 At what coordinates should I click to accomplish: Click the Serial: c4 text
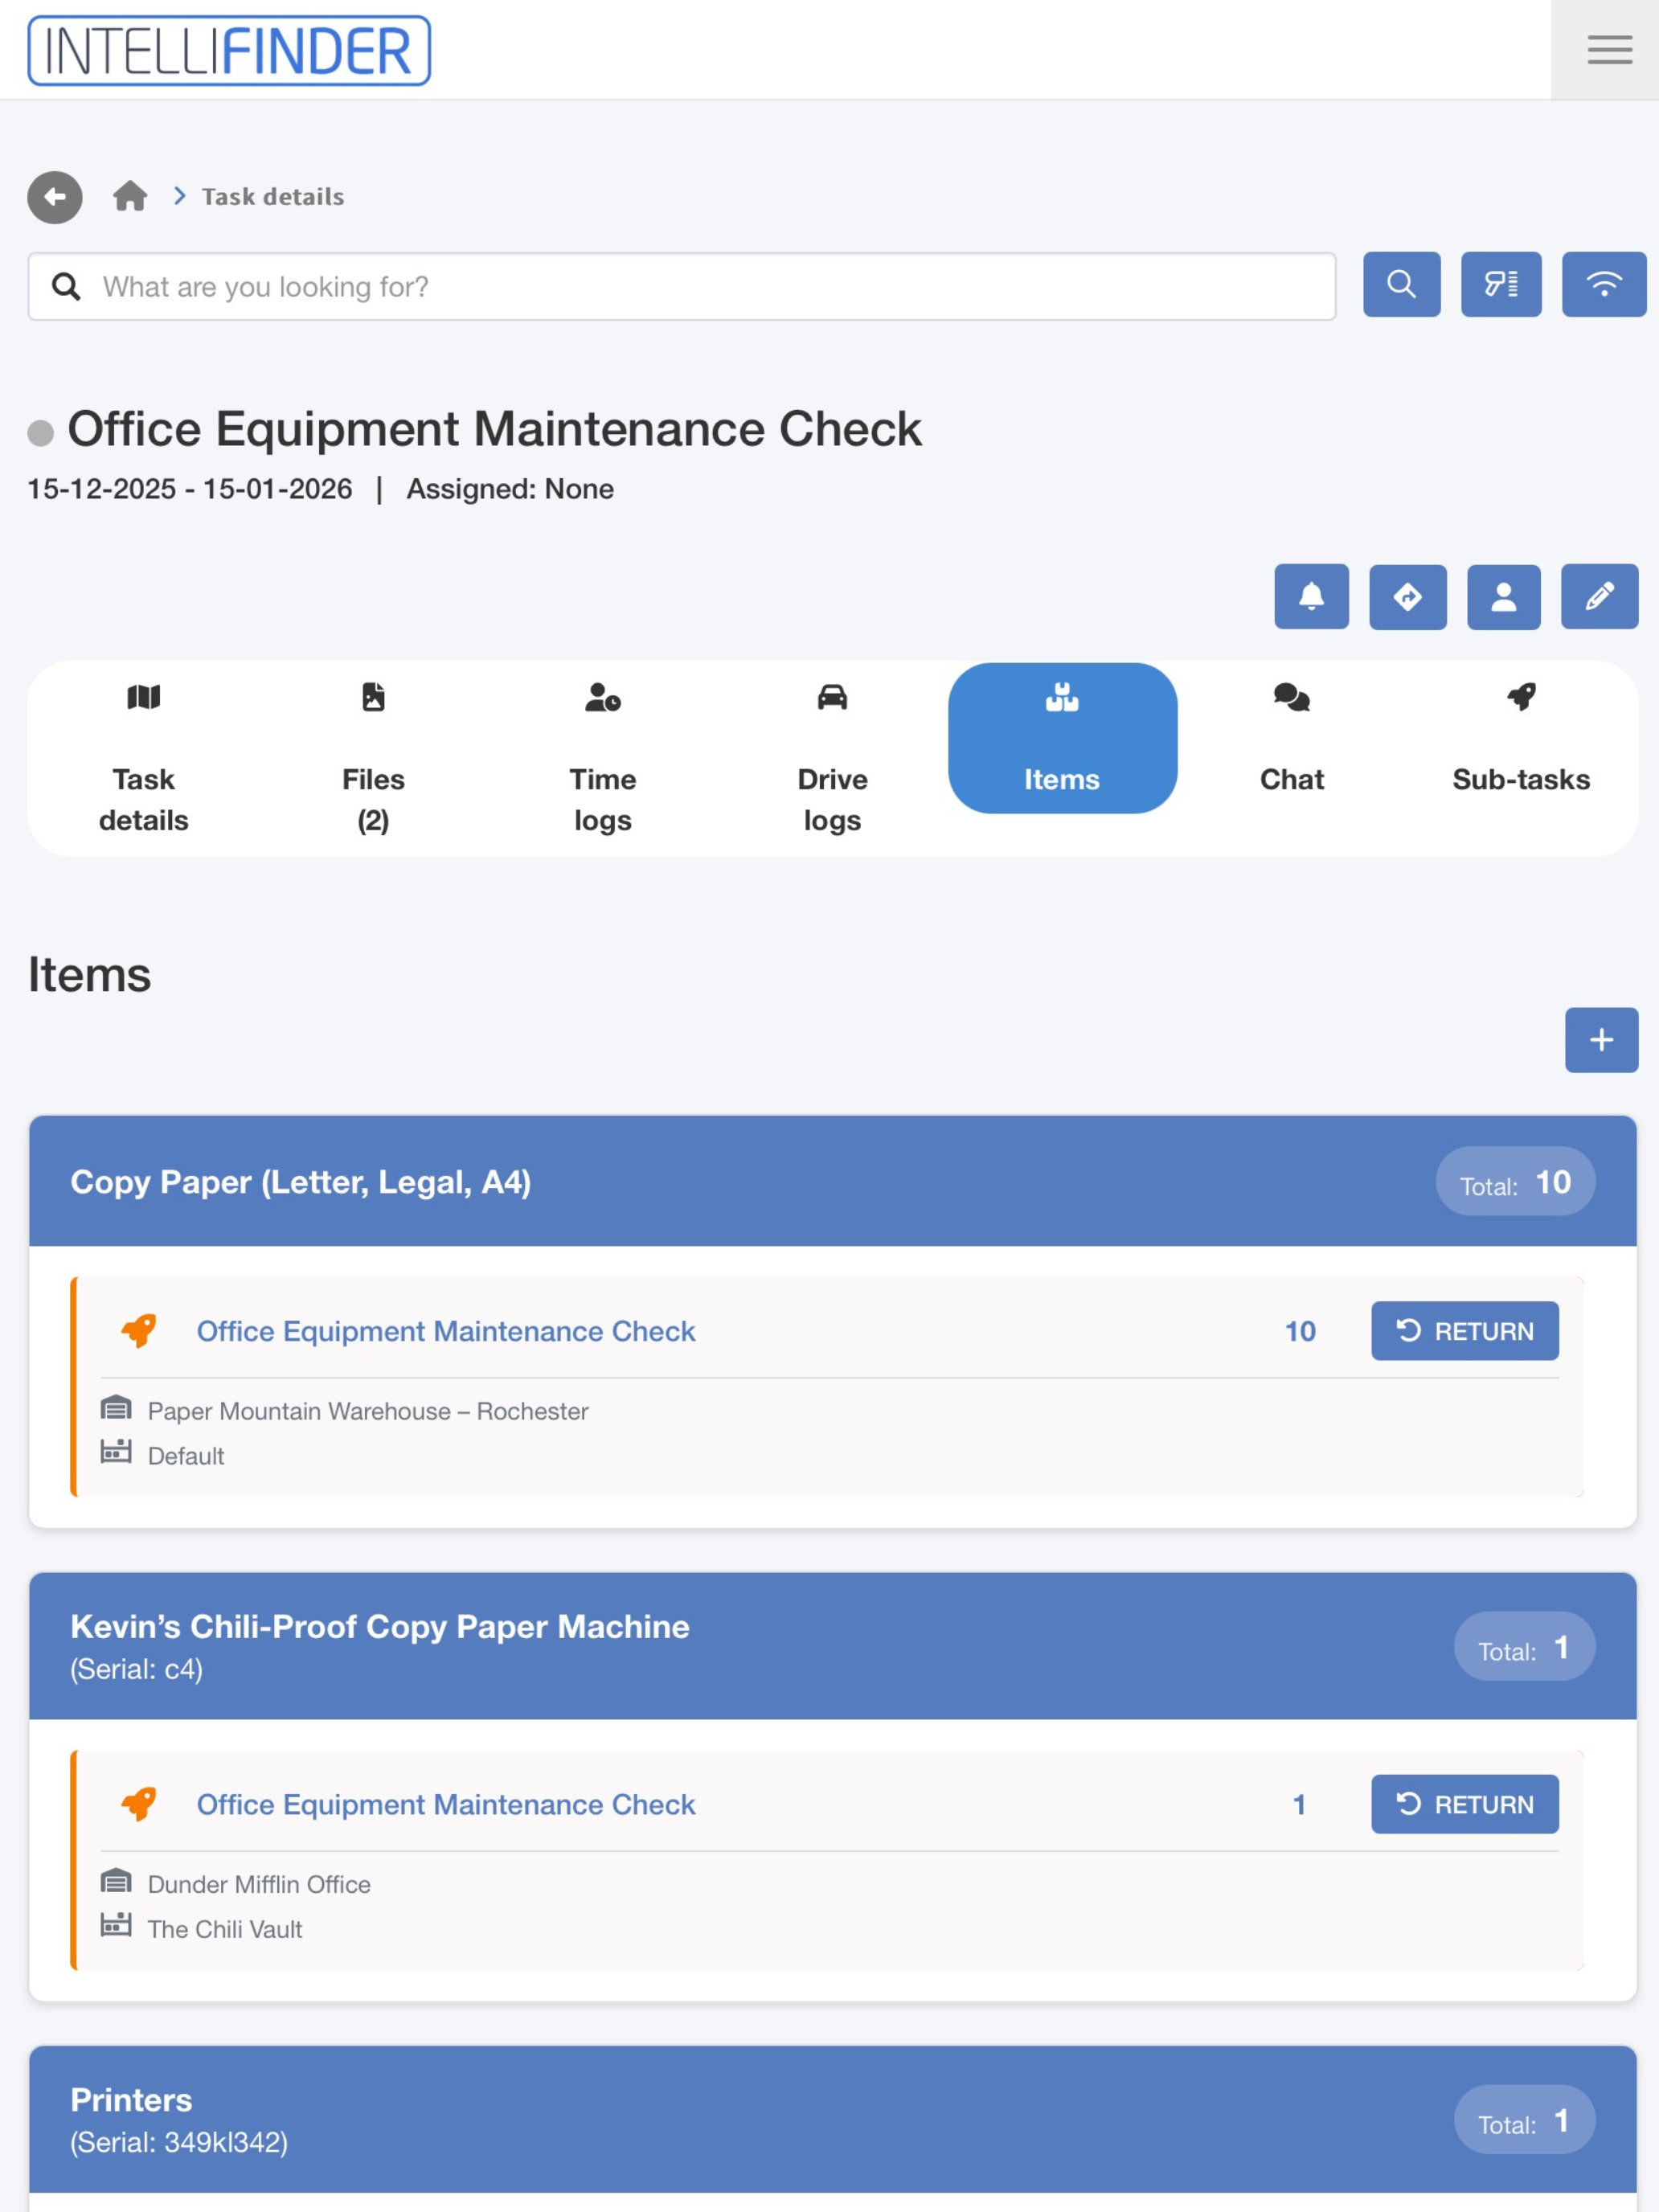(137, 1669)
